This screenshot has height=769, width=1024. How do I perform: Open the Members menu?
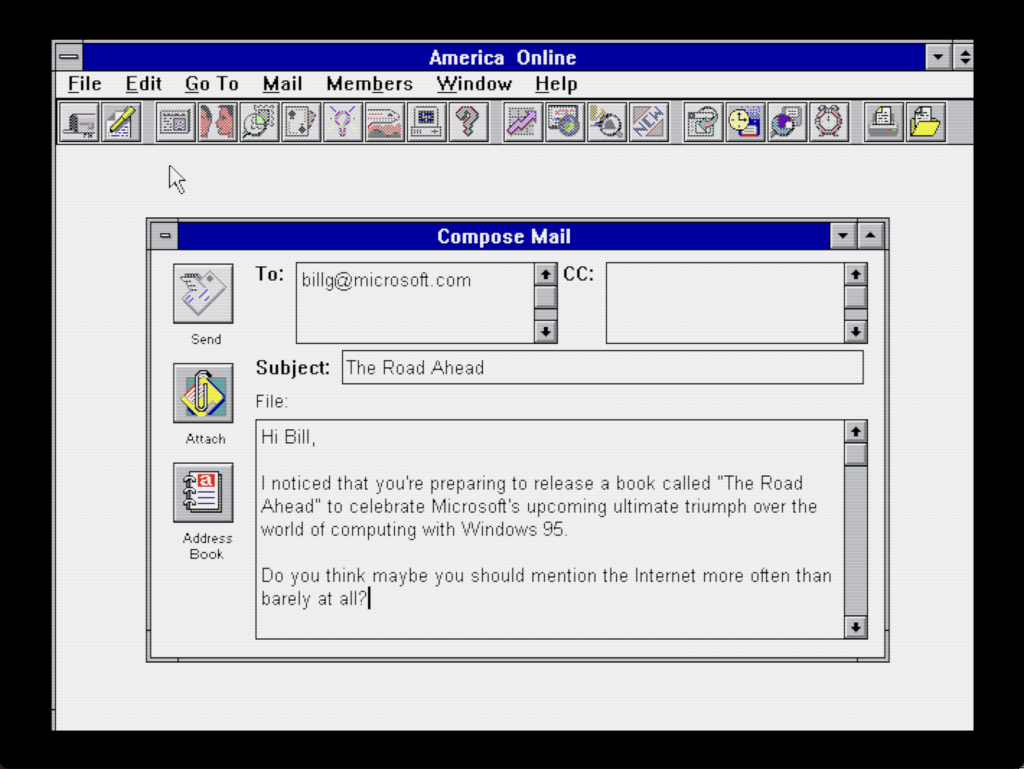point(370,84)
